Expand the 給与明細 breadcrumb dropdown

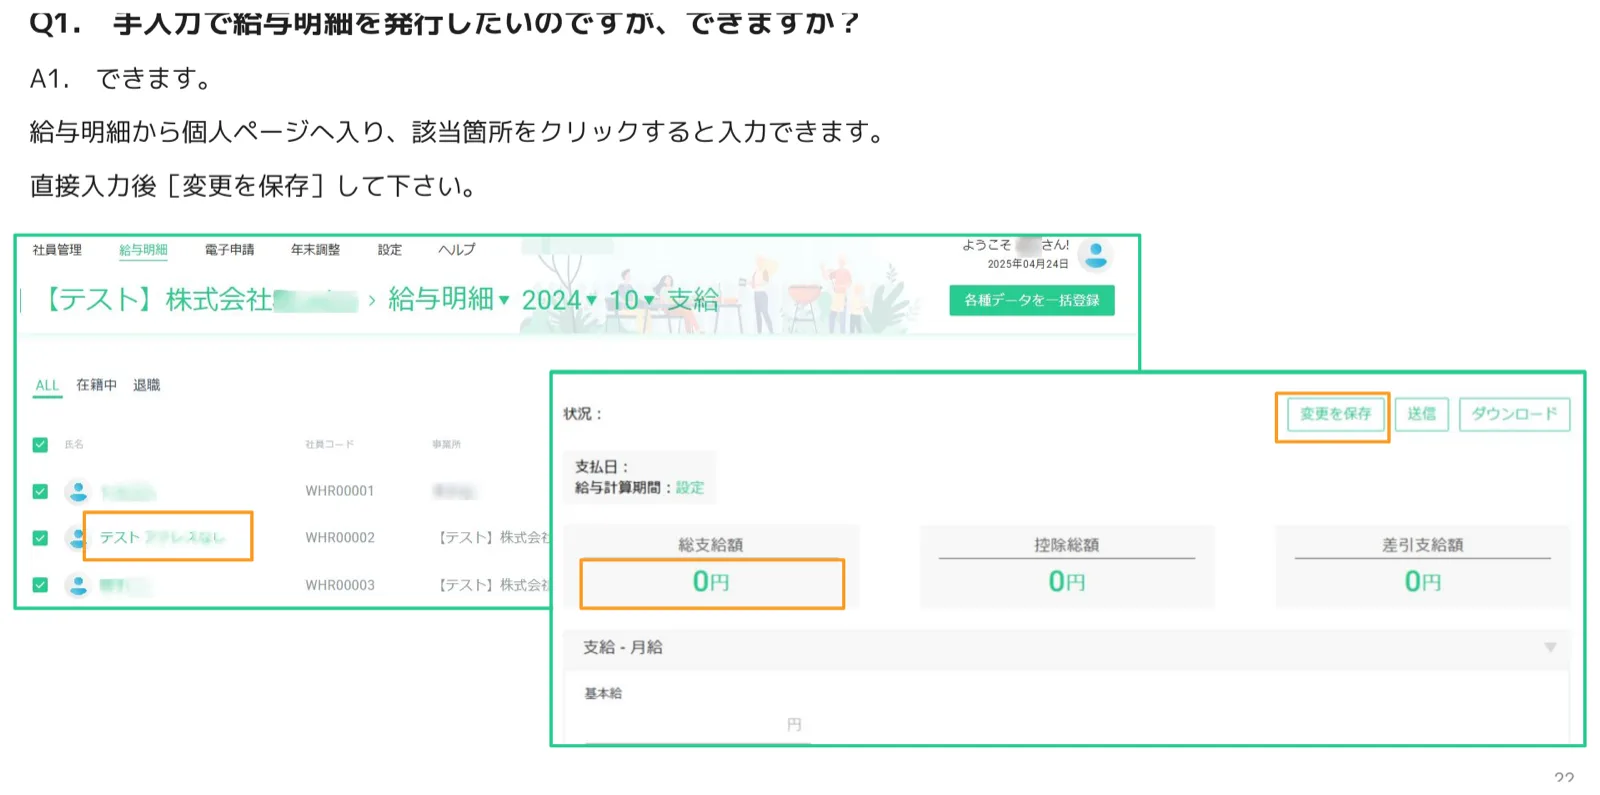(449, 299)
